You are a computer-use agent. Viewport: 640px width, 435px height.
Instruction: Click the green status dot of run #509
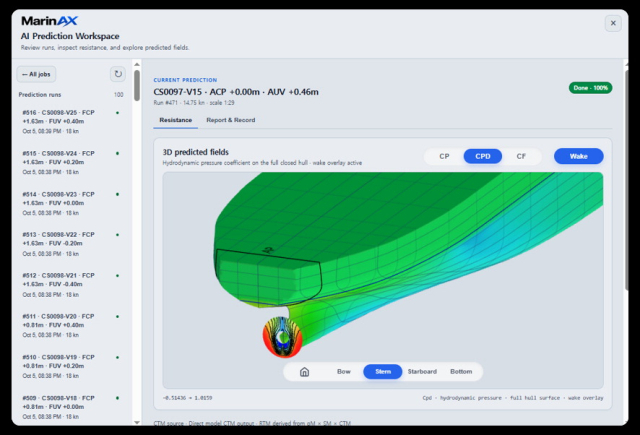(118, 398)
